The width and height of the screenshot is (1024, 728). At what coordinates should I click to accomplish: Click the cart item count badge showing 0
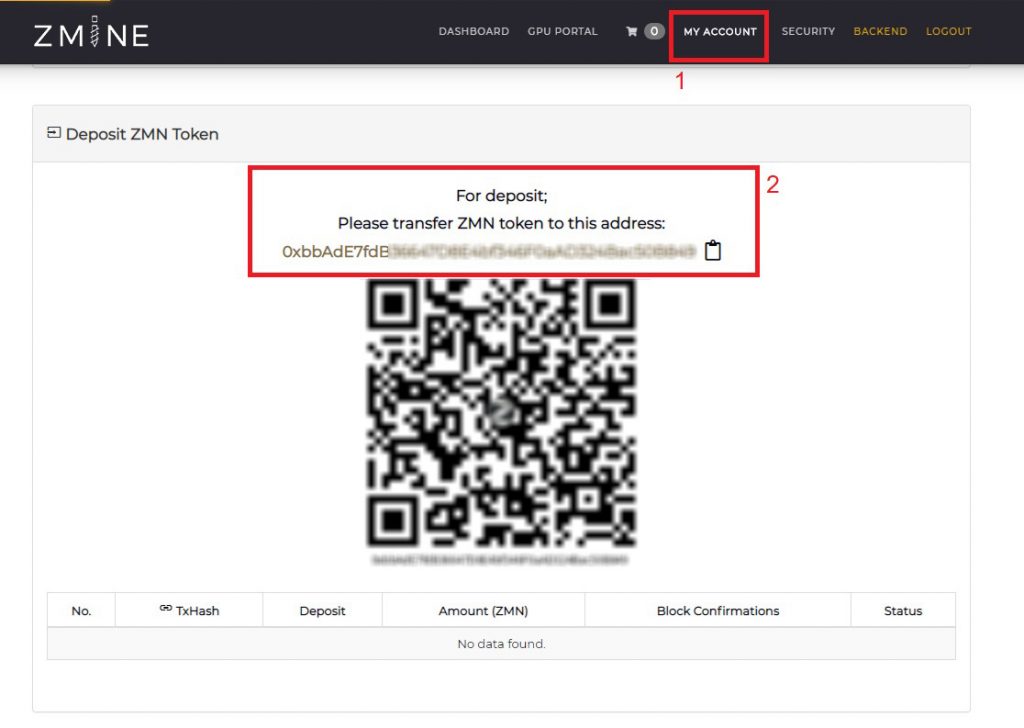[655, 31]
